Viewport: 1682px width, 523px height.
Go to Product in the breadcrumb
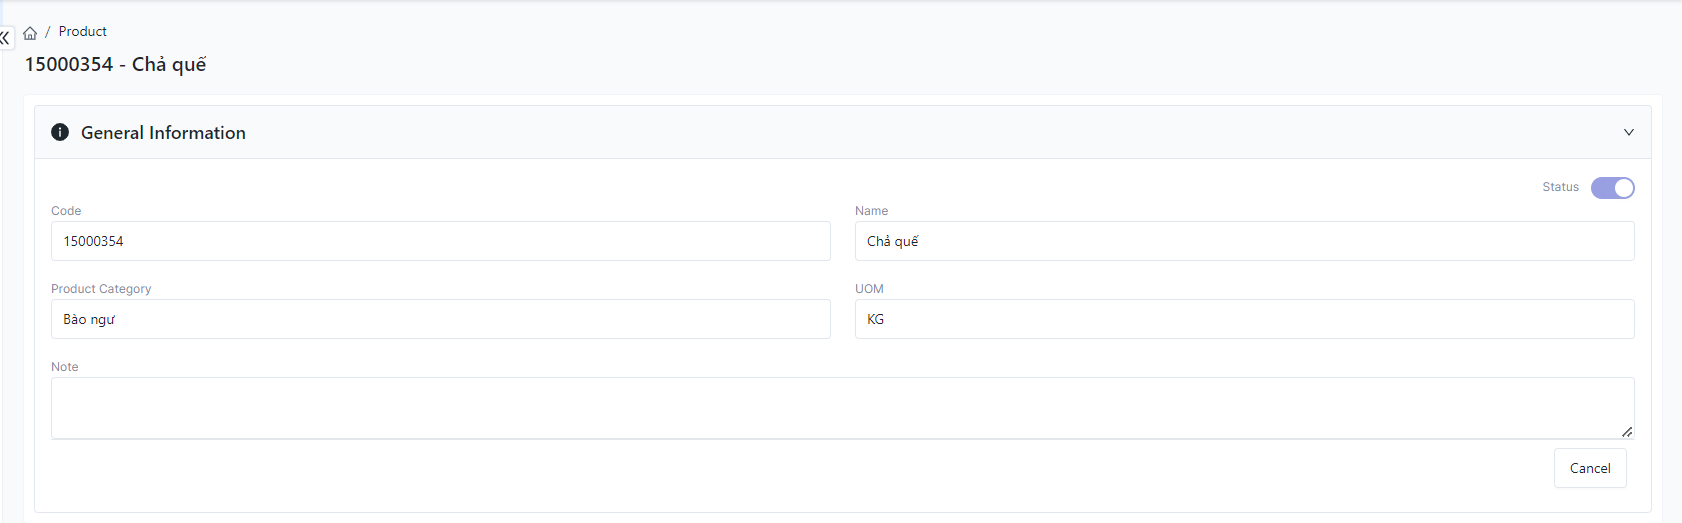(x=82, y=32)
